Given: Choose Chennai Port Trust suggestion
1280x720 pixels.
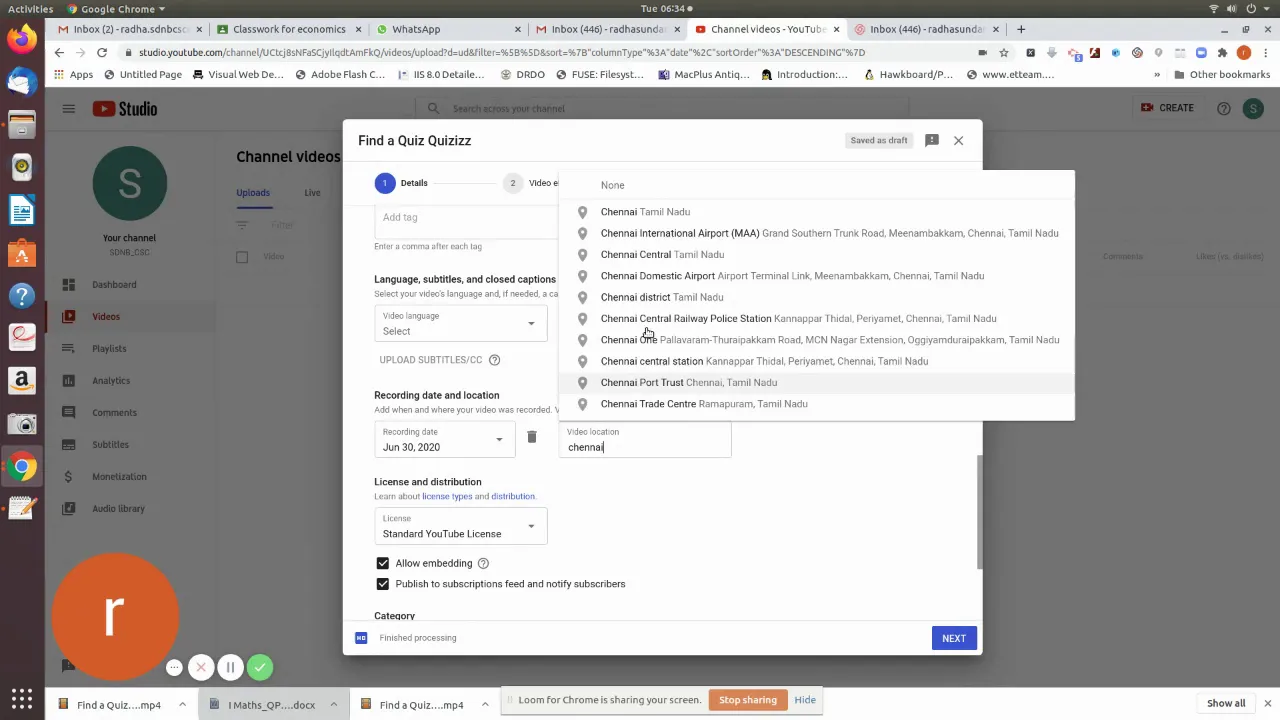Looking at the screenshot, I should [816, 382].
